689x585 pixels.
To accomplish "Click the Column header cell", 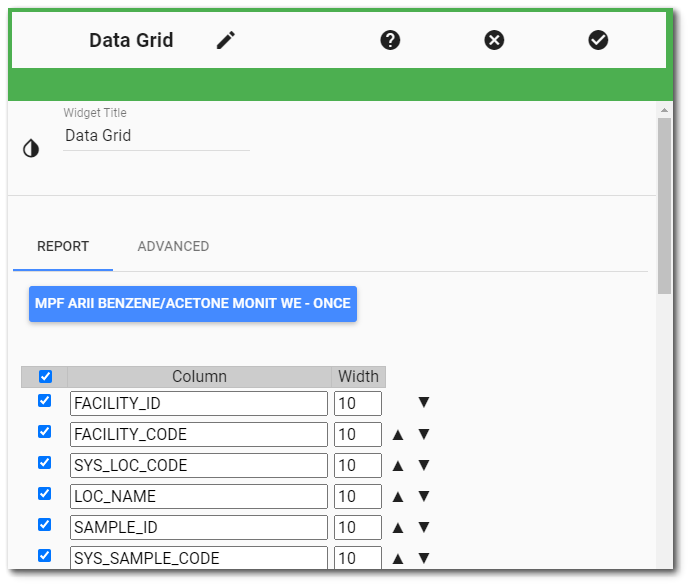I will 199,377.
